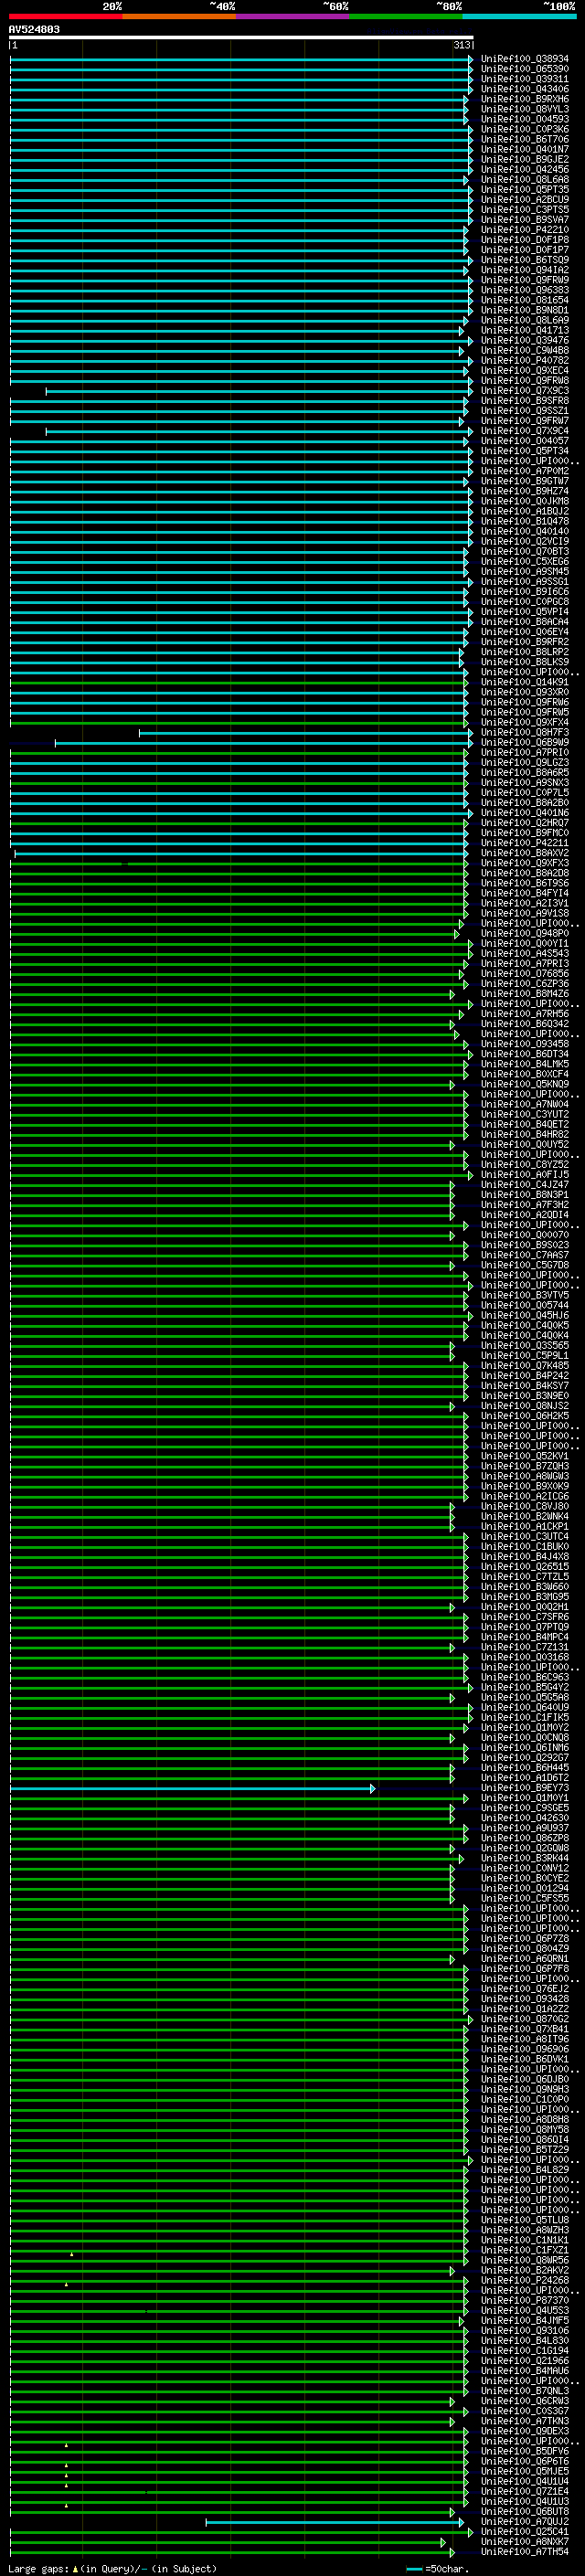Click the green ~80% identity color segment
Image resolution: width=585 pixels, height=2576 pixels.
406,17
